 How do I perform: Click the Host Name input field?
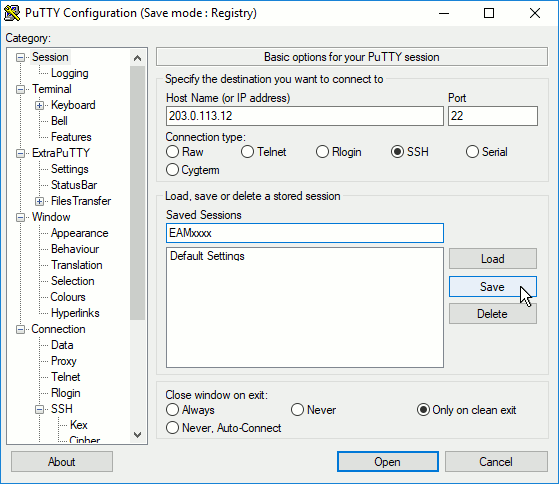[304, 116]
